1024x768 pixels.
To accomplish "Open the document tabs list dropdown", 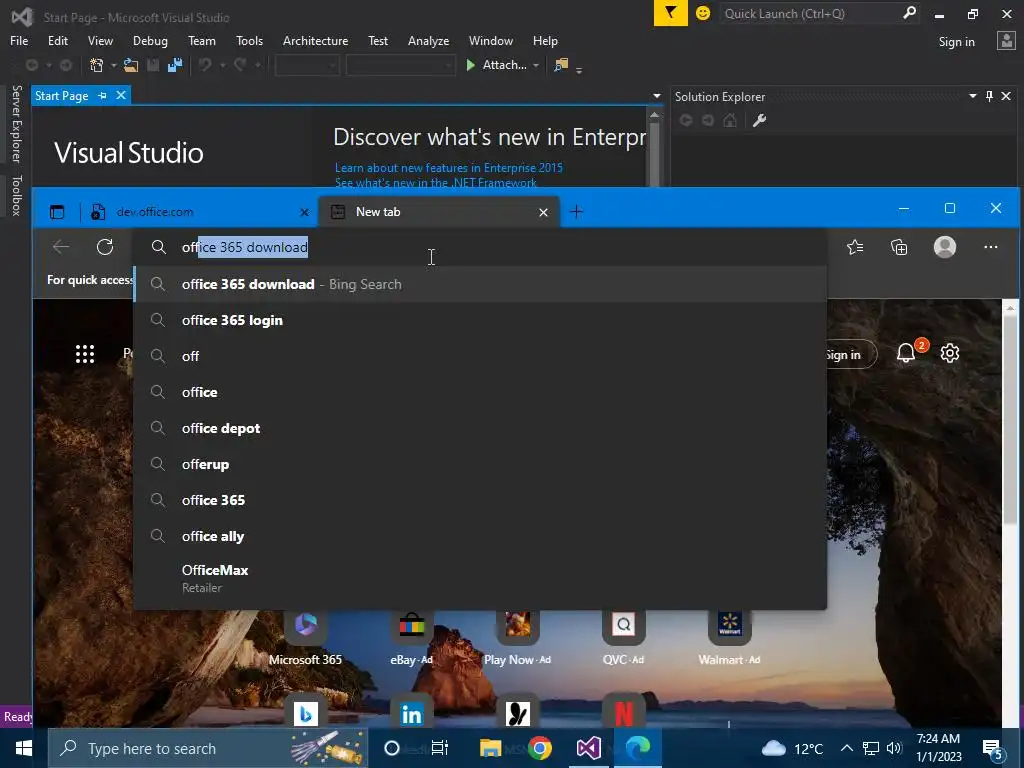I will 656,96.
